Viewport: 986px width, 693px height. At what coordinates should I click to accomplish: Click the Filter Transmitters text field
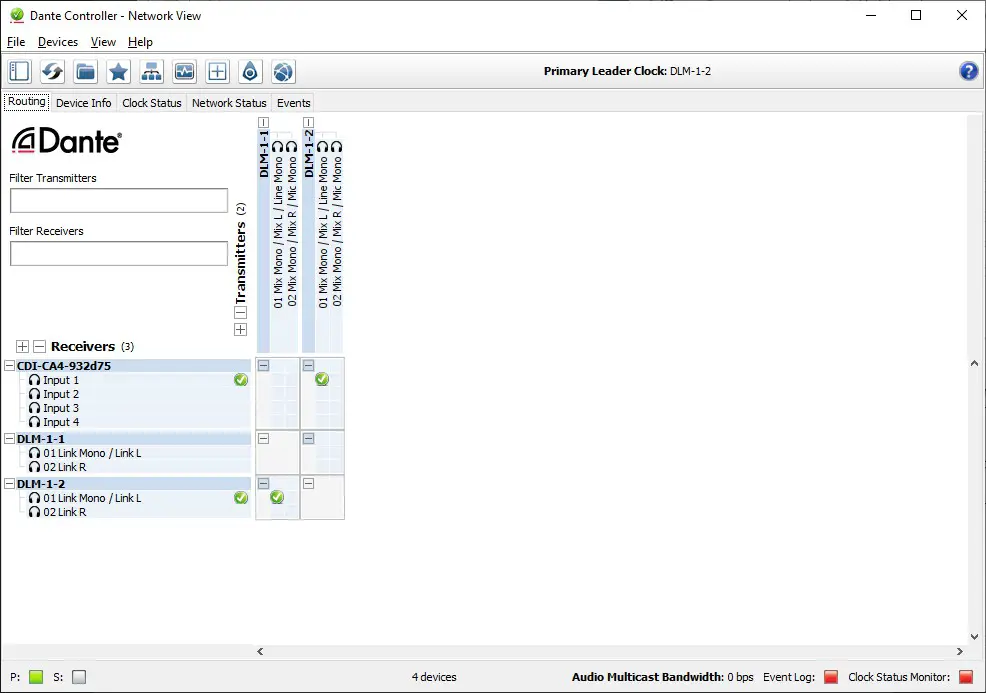119,201
